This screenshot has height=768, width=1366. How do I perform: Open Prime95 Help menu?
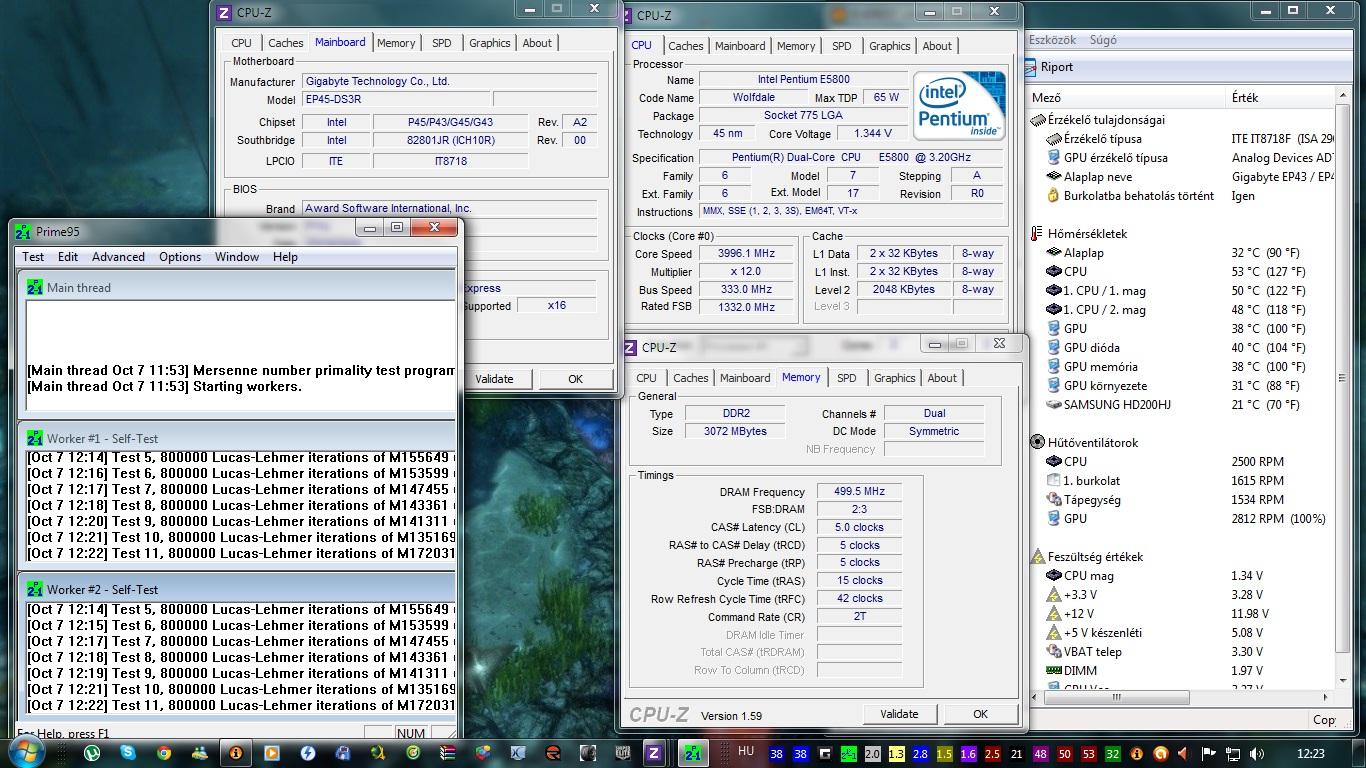285,257
